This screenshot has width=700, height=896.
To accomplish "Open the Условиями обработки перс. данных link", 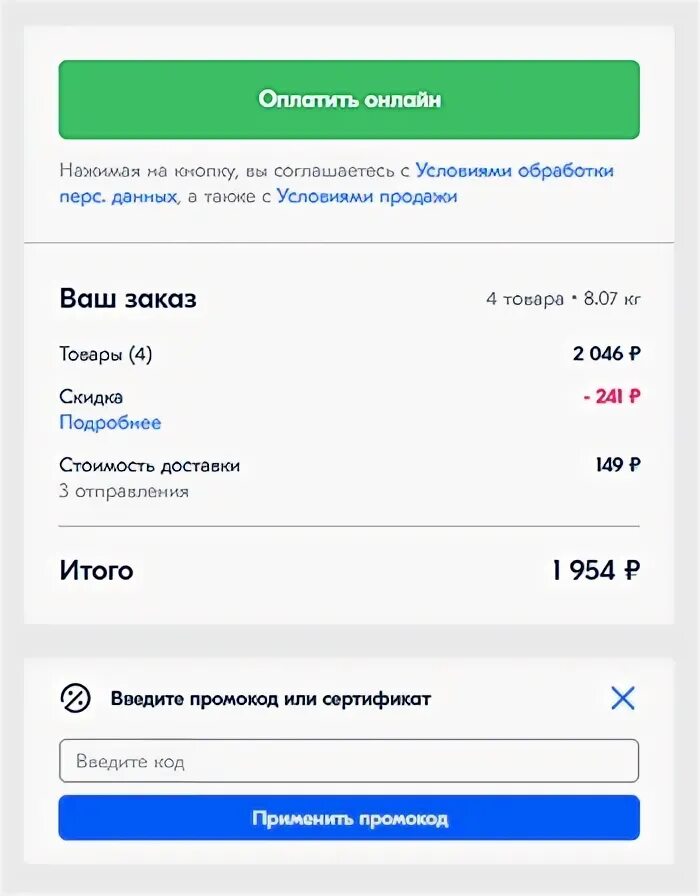I will (x=514, y=171).
